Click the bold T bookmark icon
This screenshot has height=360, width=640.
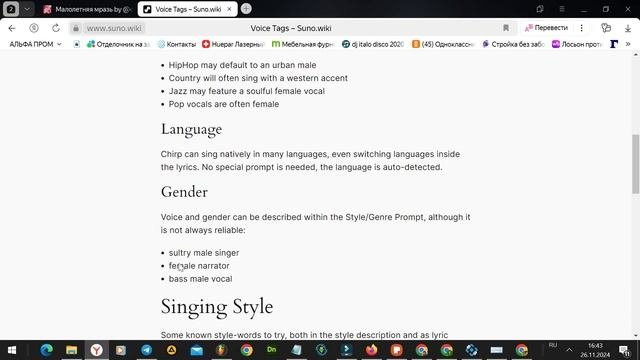(614, 44)
